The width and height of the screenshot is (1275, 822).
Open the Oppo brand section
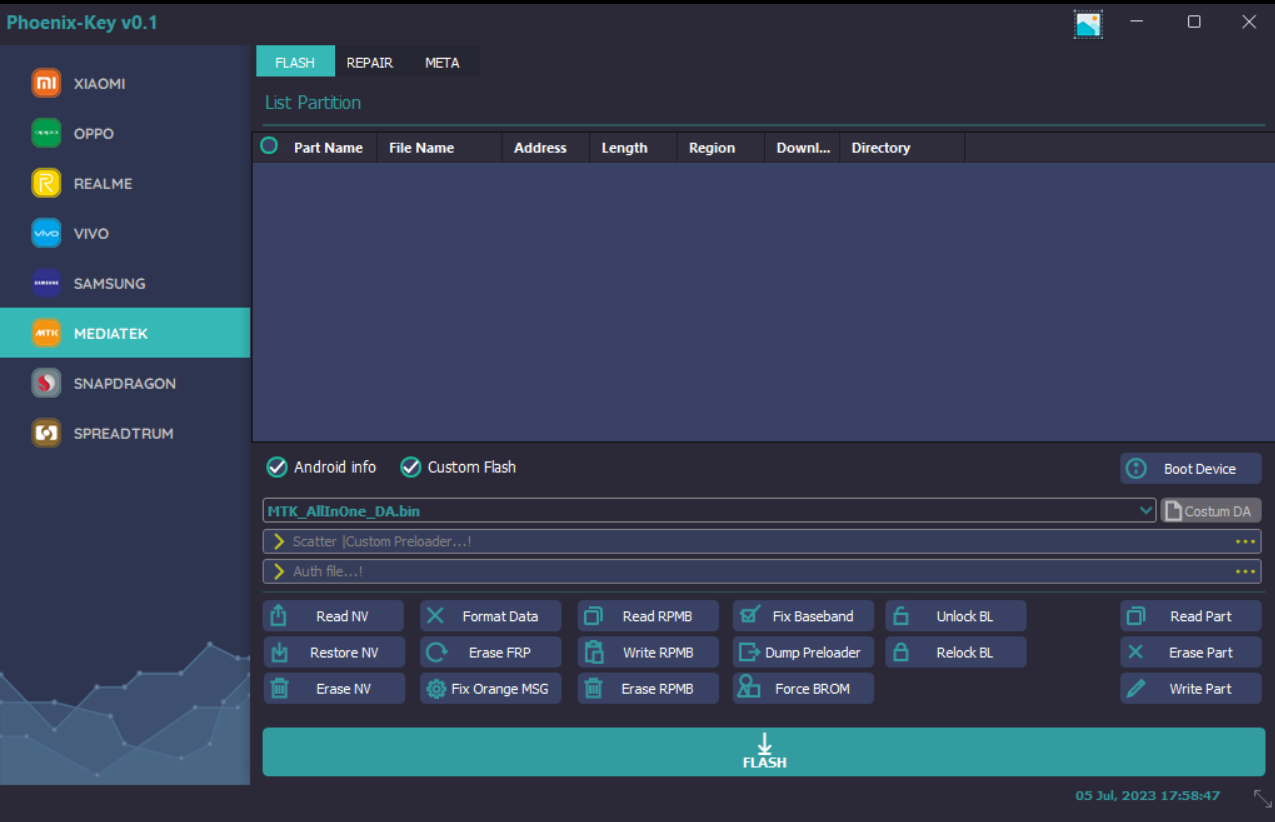tap(46, 134)
